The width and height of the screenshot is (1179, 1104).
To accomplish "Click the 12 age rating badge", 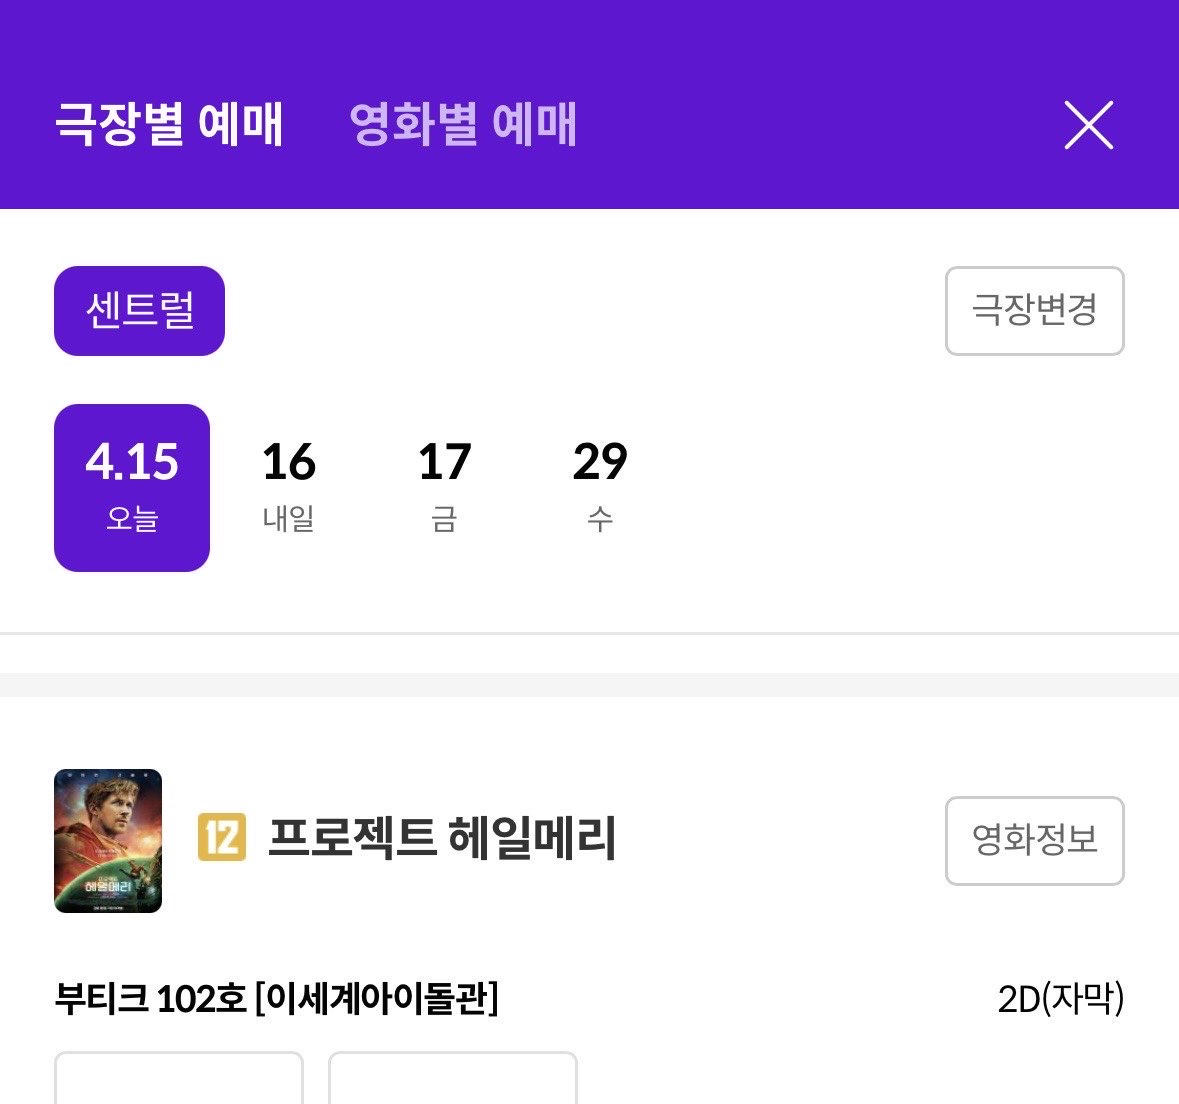I will [222, 836].
